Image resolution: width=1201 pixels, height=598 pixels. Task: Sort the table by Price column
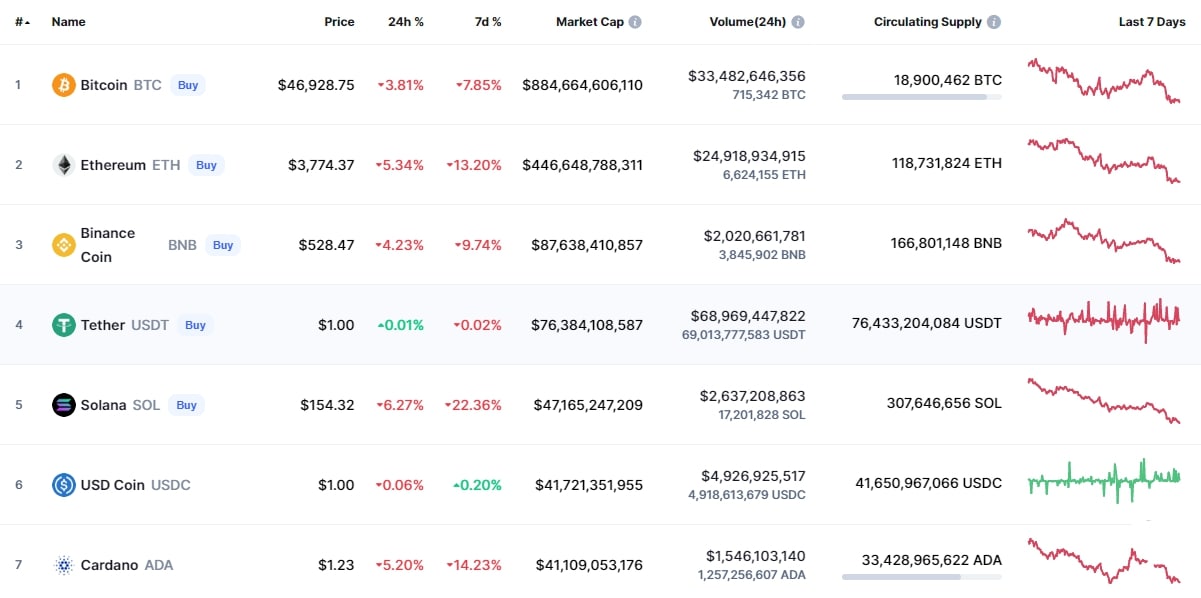(339, 21)
